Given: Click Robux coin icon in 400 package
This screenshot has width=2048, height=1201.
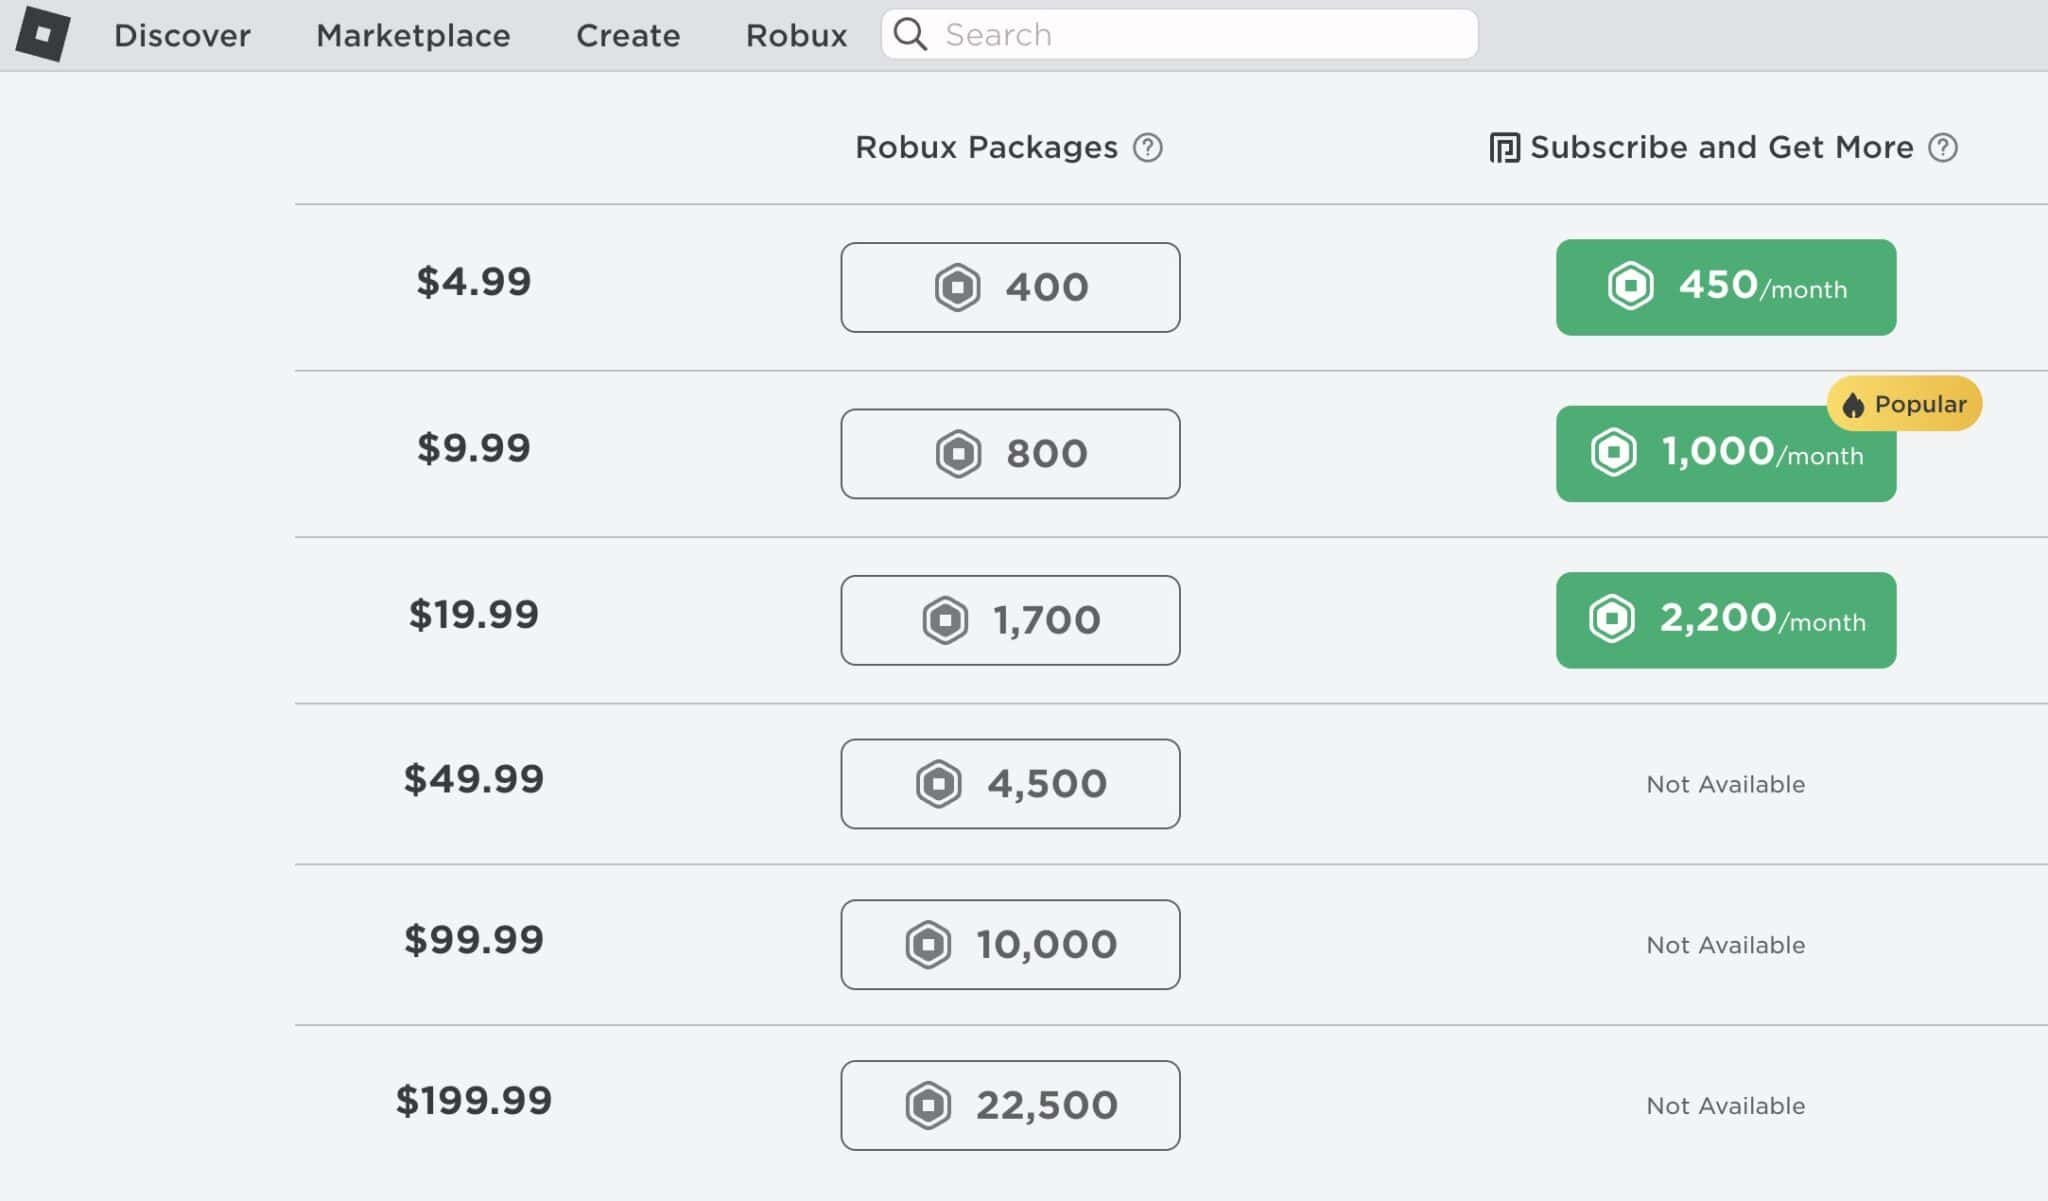Looking at the screenshot, I should pos(957,288).
